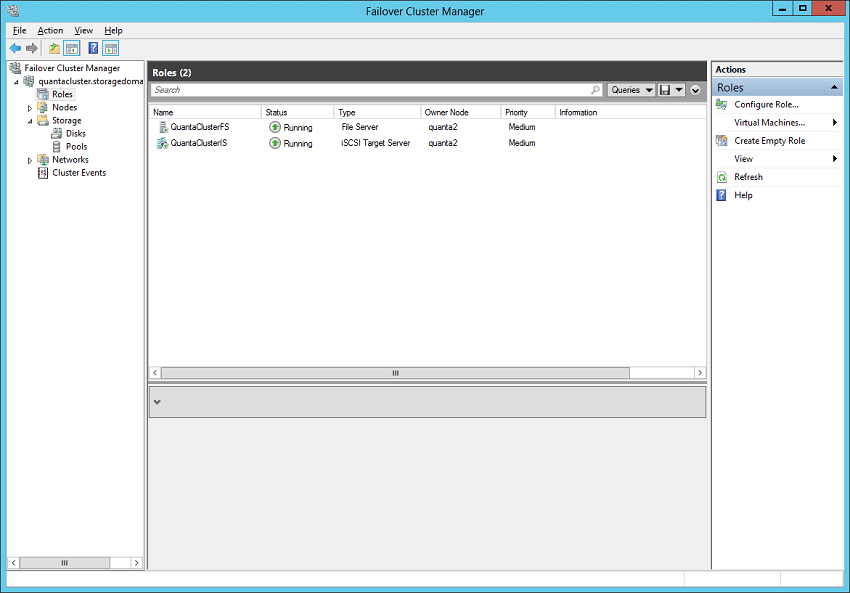Toggle the show/hide action pane icon

(x=111, y=48)
